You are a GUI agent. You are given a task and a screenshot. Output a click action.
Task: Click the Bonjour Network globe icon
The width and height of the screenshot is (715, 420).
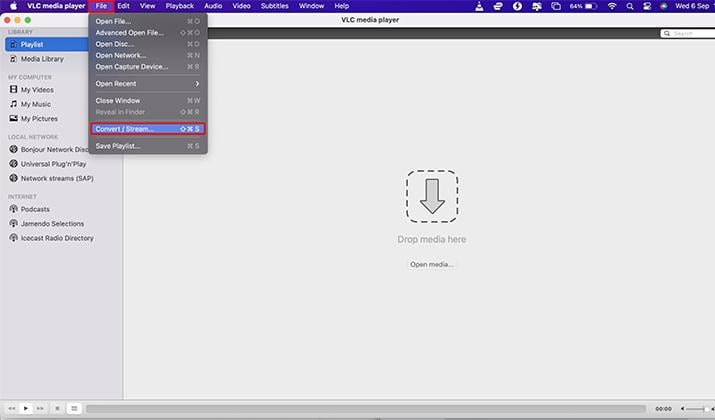pyautogui.click(x=13, y=149)
